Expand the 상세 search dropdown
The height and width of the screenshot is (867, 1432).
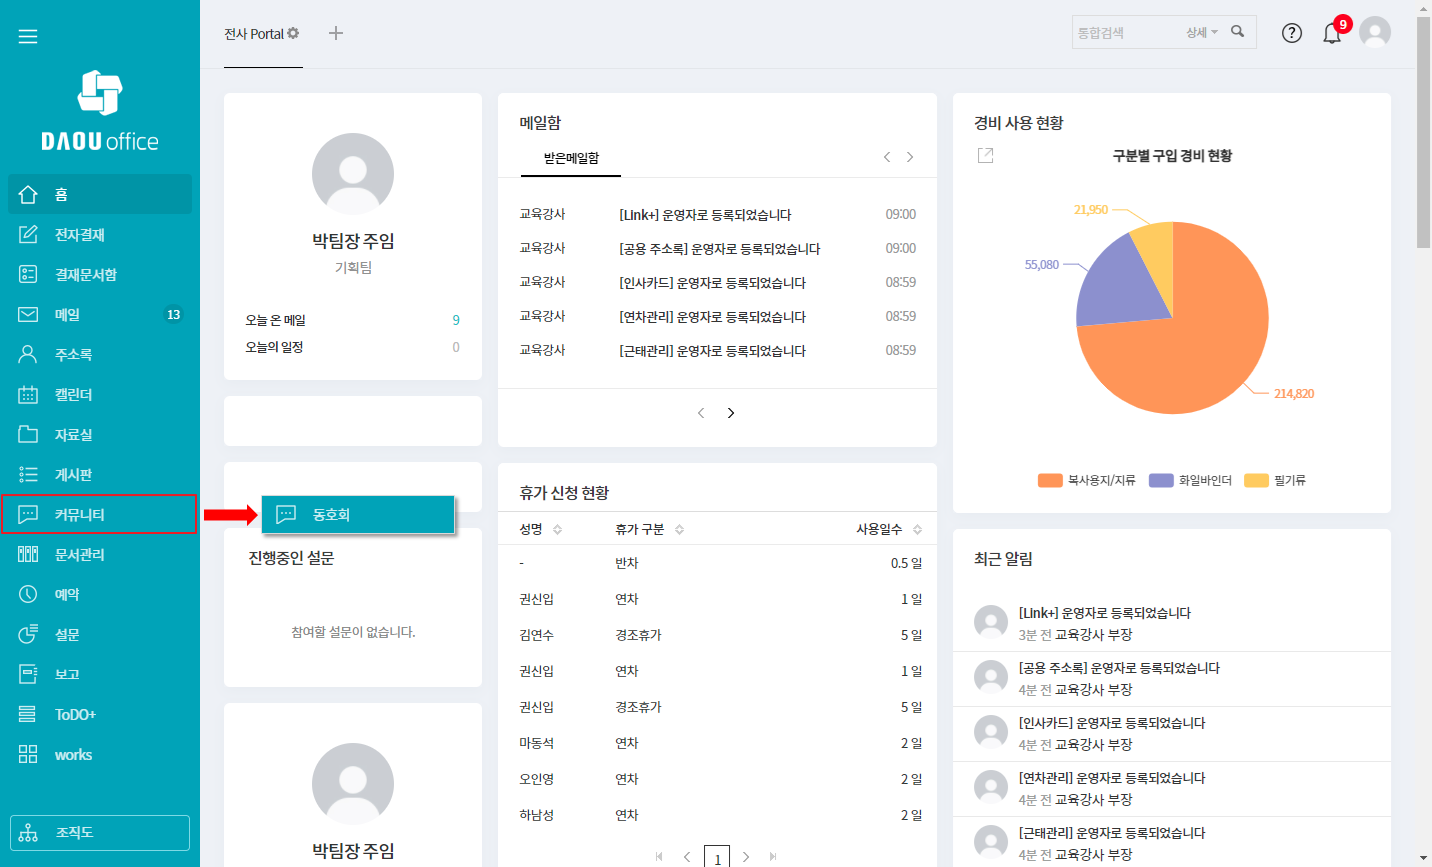pyautogui.click(x=1202, y=33)
